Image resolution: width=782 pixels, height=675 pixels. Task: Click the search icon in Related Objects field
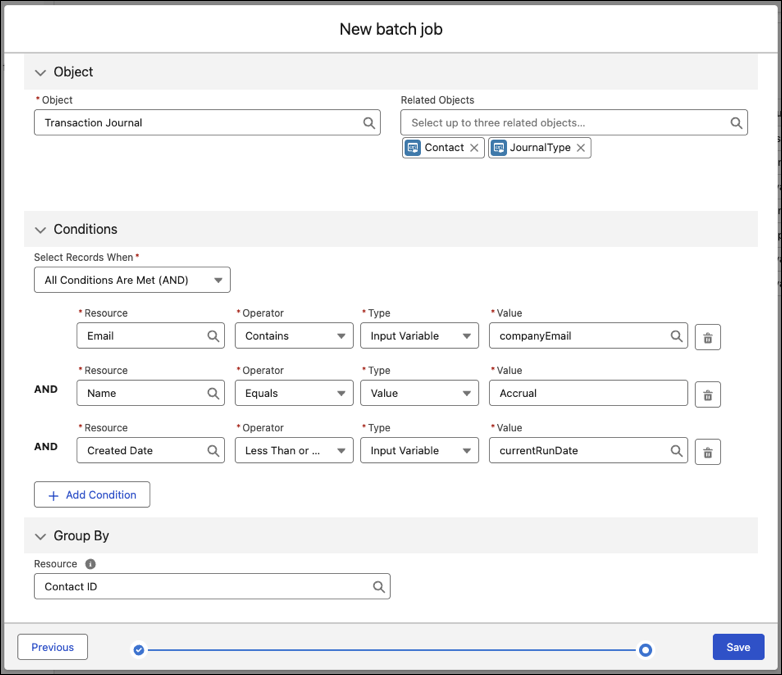[x=736, y=123]
